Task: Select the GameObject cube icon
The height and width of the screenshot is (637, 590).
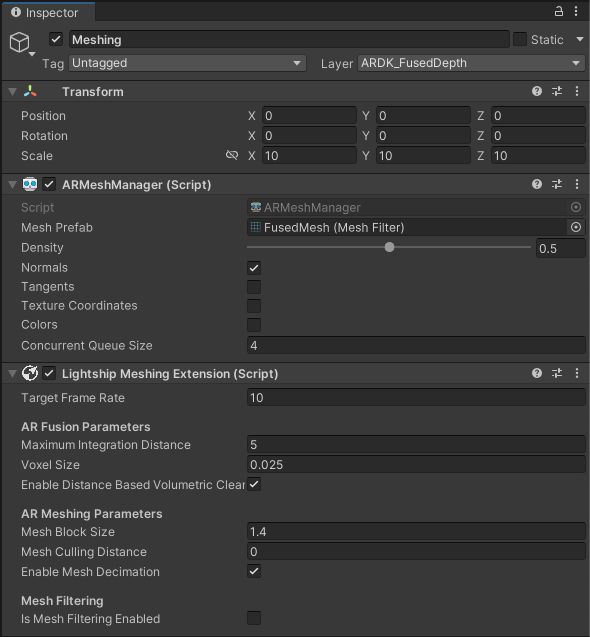Action: (x=20, y=42)
